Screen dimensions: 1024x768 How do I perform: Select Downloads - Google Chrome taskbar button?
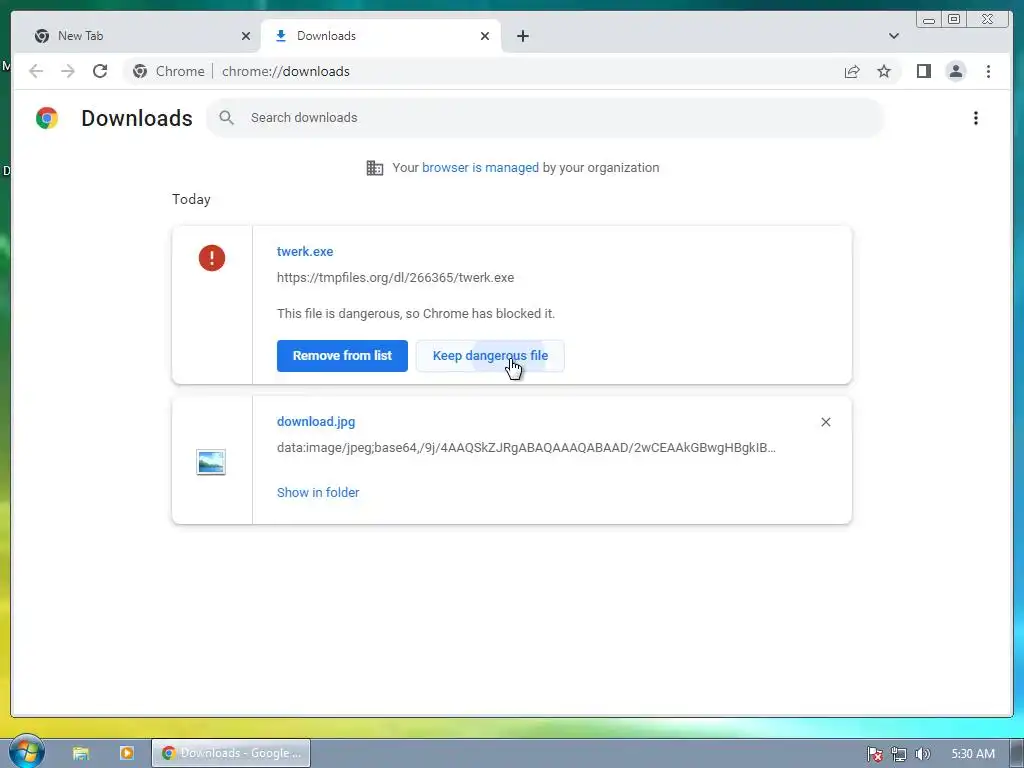(231, 753)
